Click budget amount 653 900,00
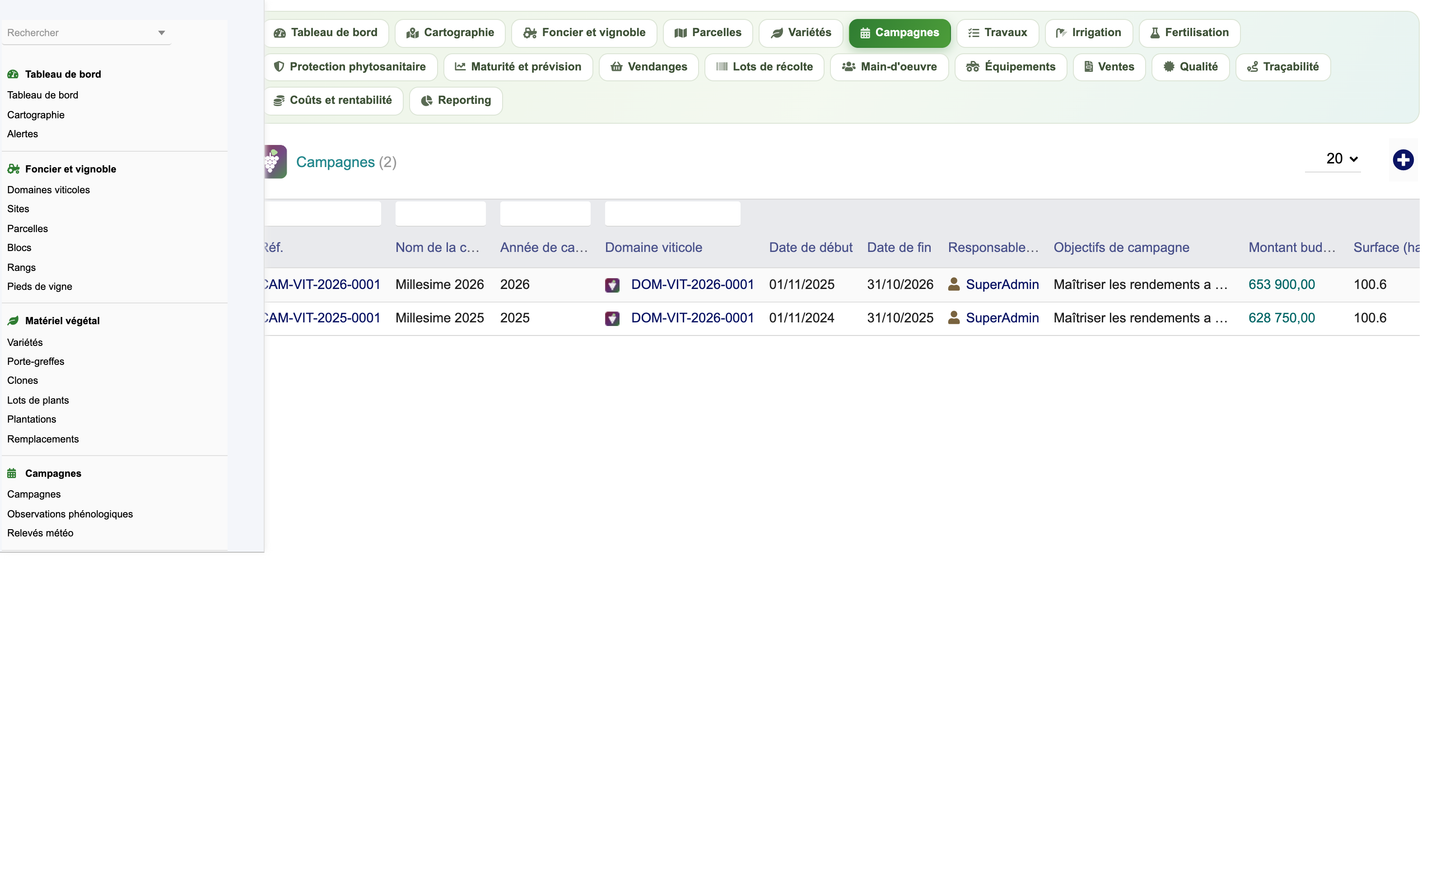This screenshot has width=1445, height=894. (1281, 285)
